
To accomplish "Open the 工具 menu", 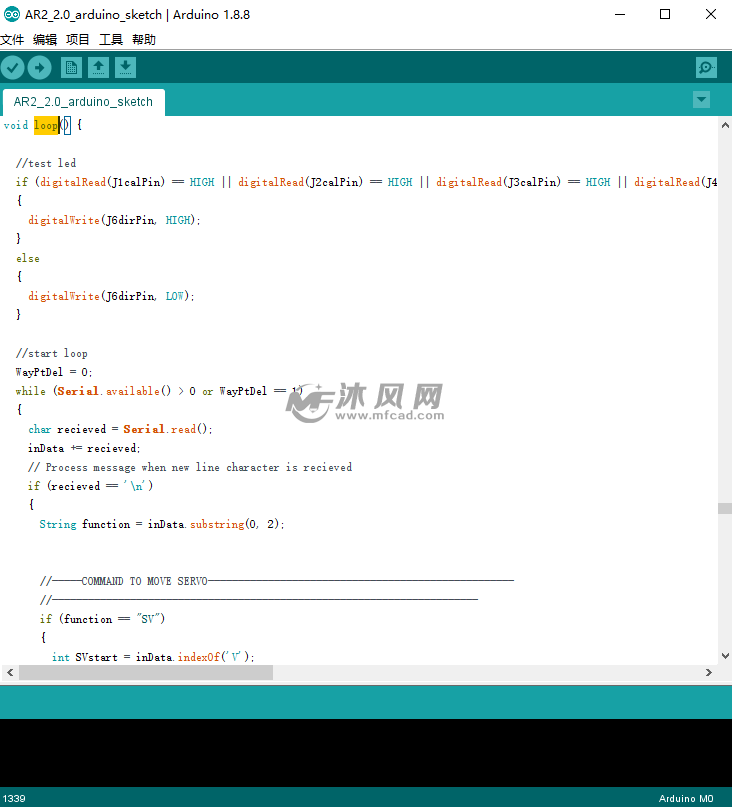I will (111, 40).
